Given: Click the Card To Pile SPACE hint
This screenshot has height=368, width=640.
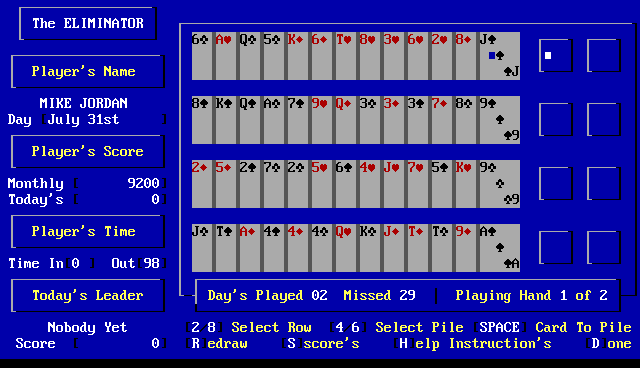Looking at the screenshot, I should (x=553, y=327).
